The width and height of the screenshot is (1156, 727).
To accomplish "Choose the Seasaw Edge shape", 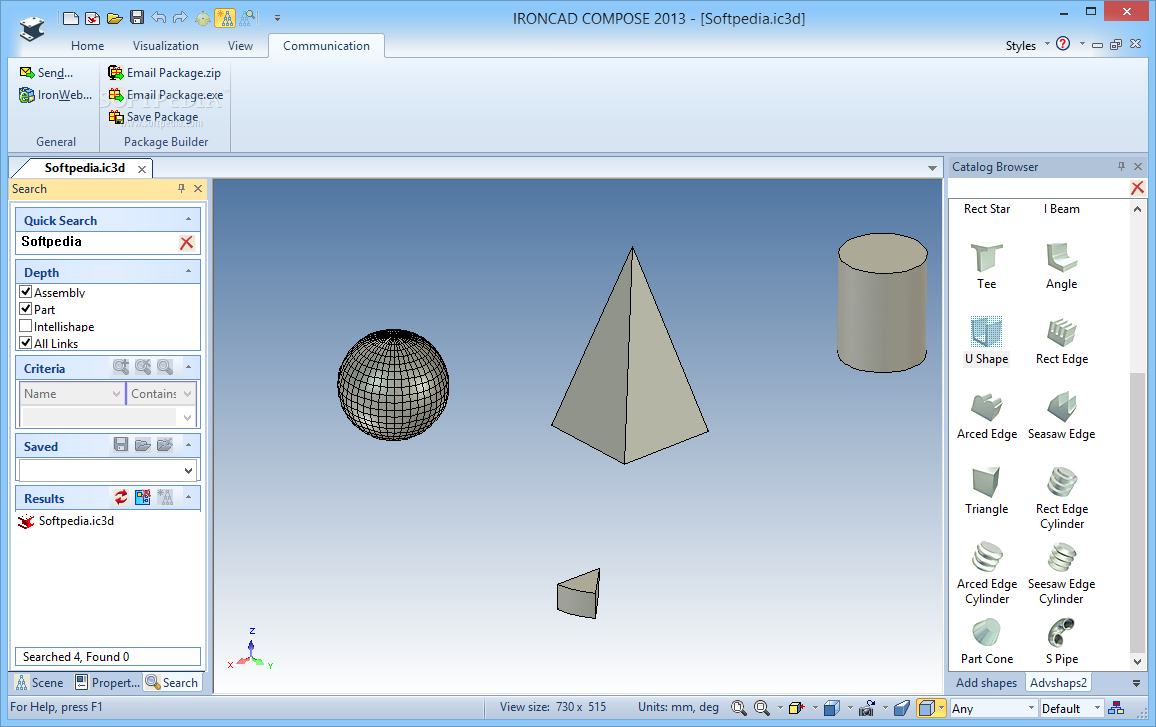I will point(1062,416).
